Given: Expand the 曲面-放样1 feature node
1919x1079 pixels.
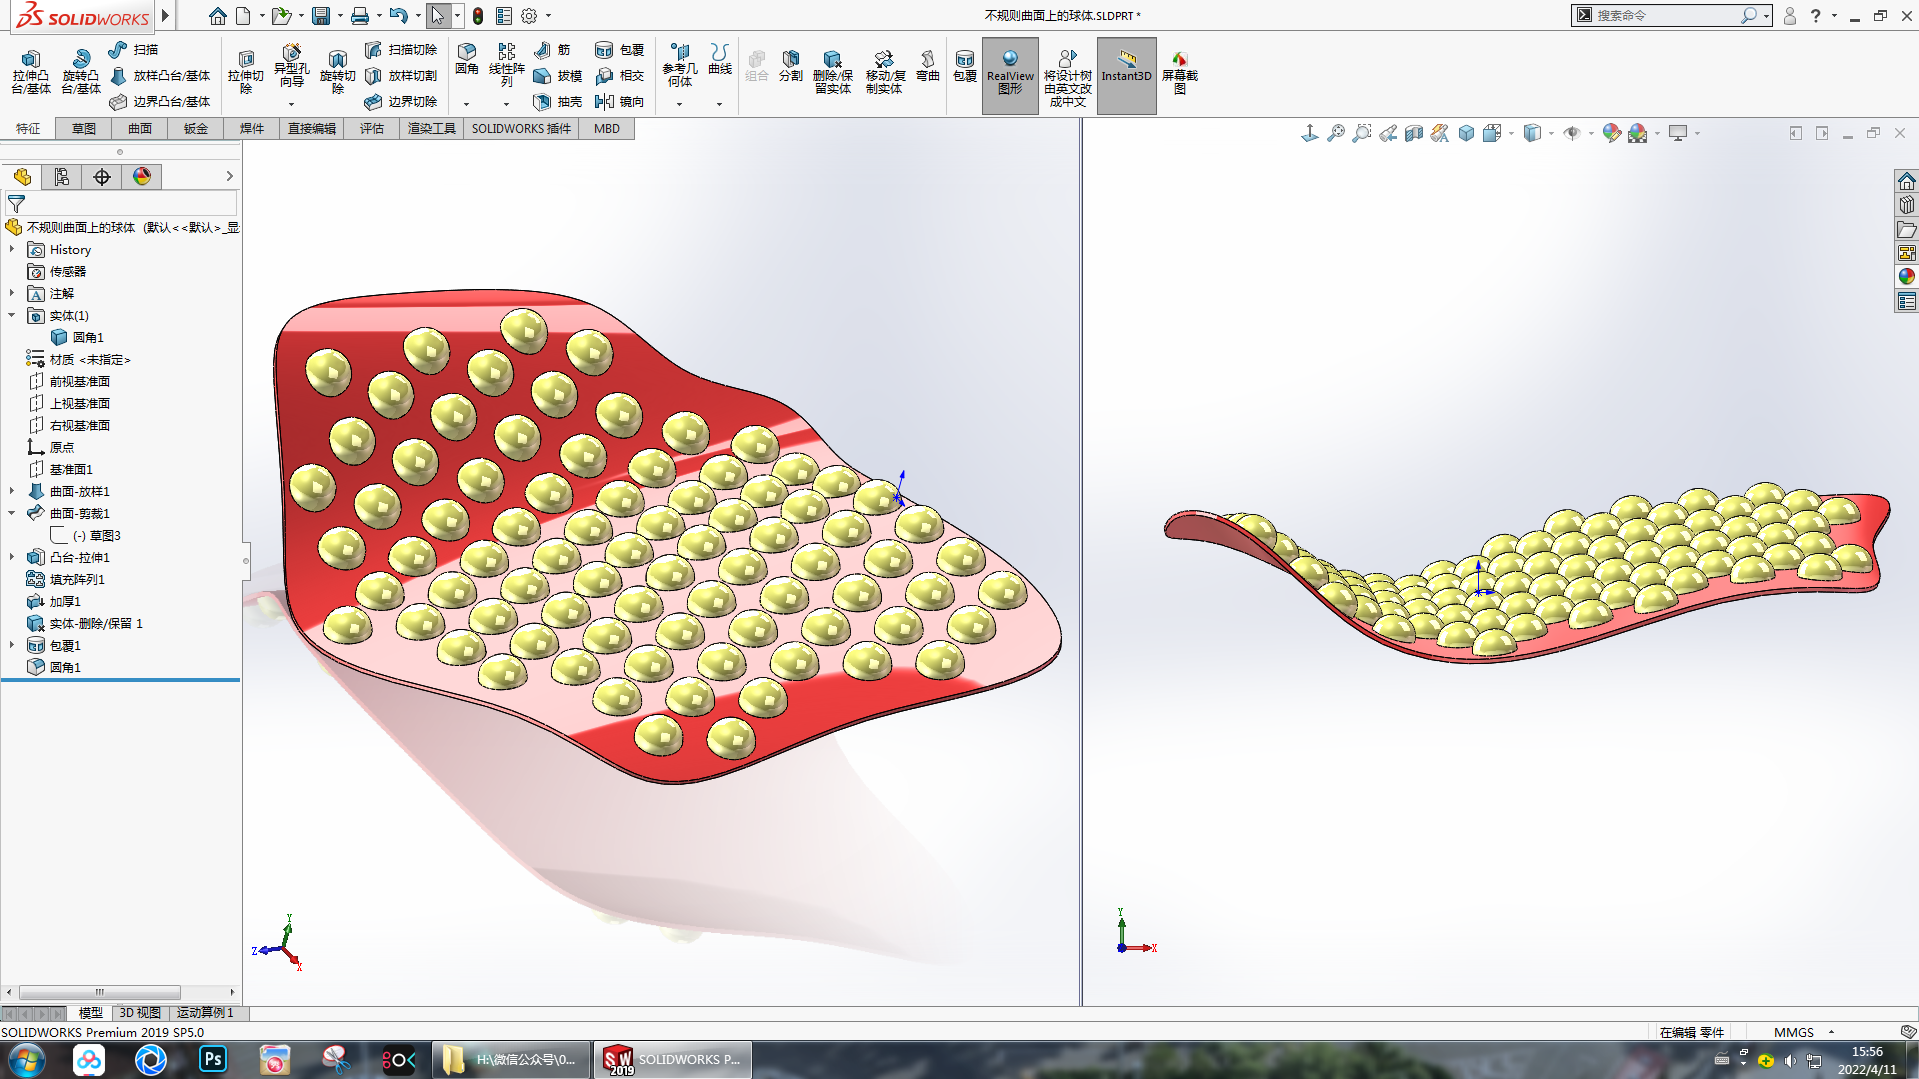Looking at the screenshot, I should 12,491.
